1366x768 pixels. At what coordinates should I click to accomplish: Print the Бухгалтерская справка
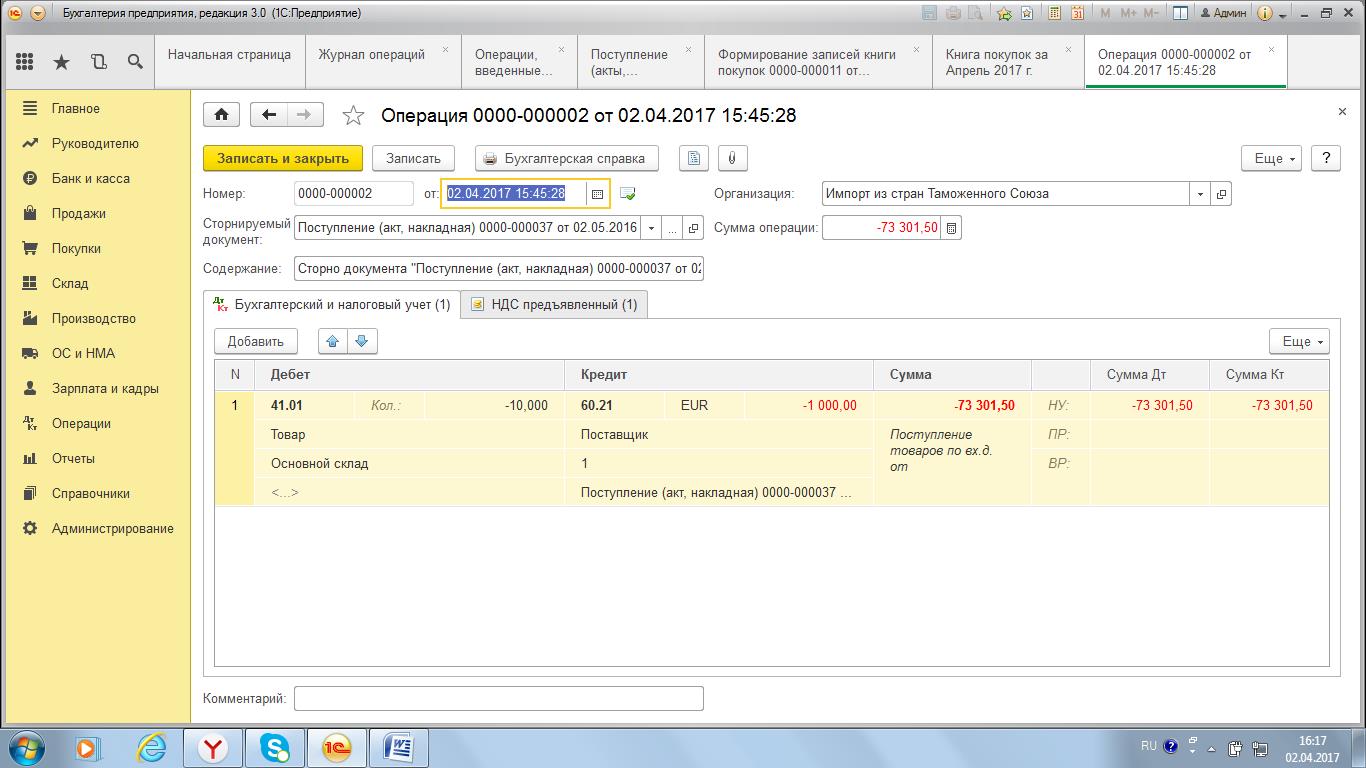point(566,158)
